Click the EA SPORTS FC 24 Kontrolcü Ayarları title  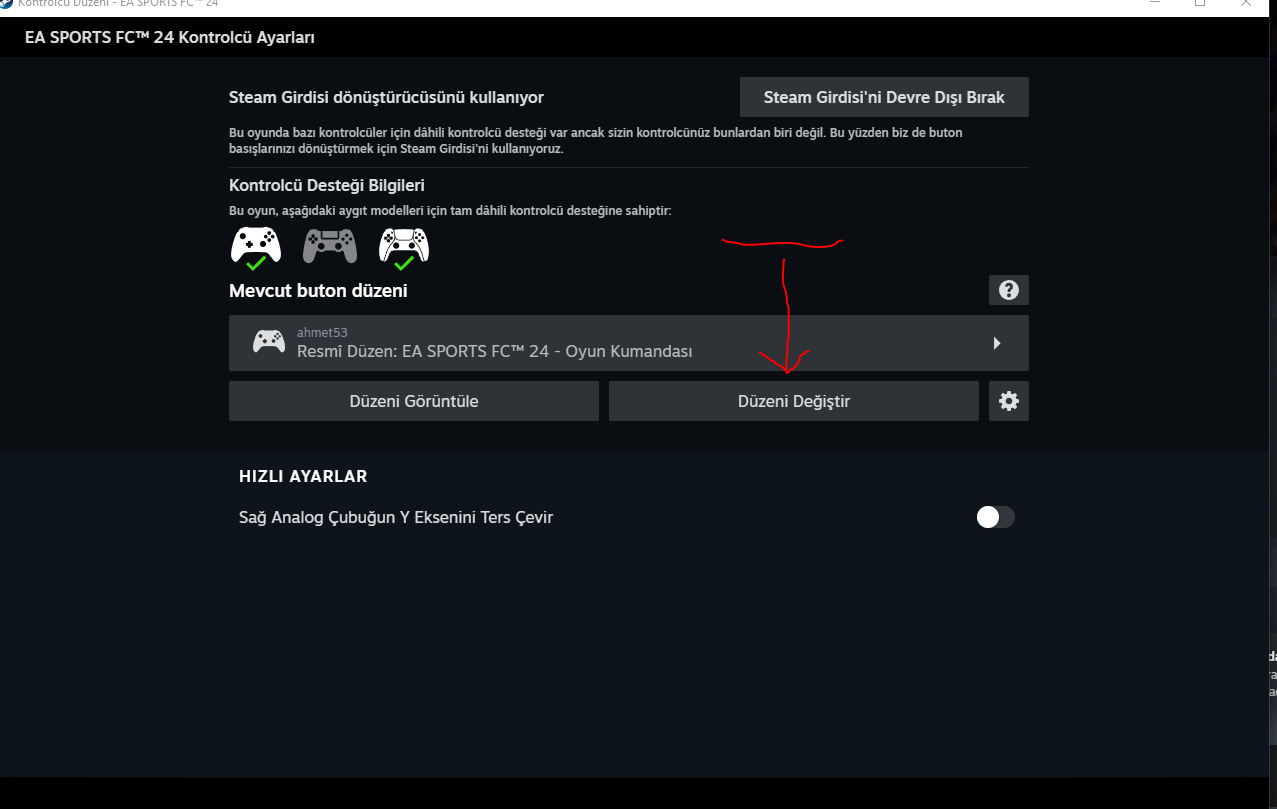tap(170, 38)
